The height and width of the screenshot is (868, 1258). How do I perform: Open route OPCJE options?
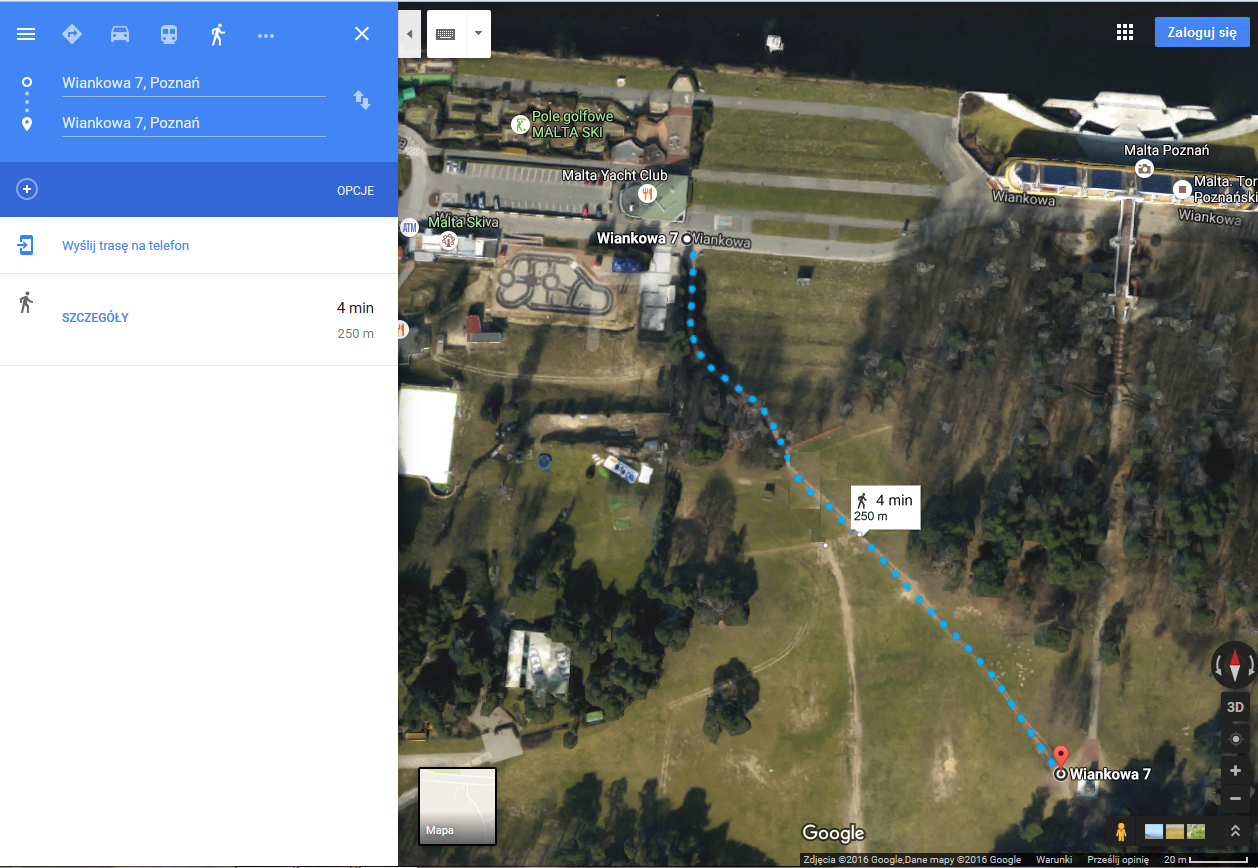tap(355, 190)
